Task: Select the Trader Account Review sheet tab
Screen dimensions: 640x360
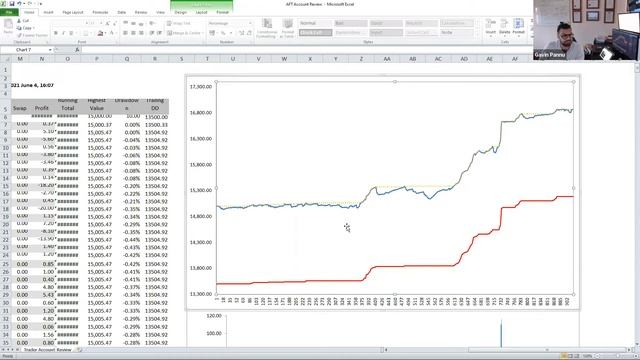Action: pos(47,350)
